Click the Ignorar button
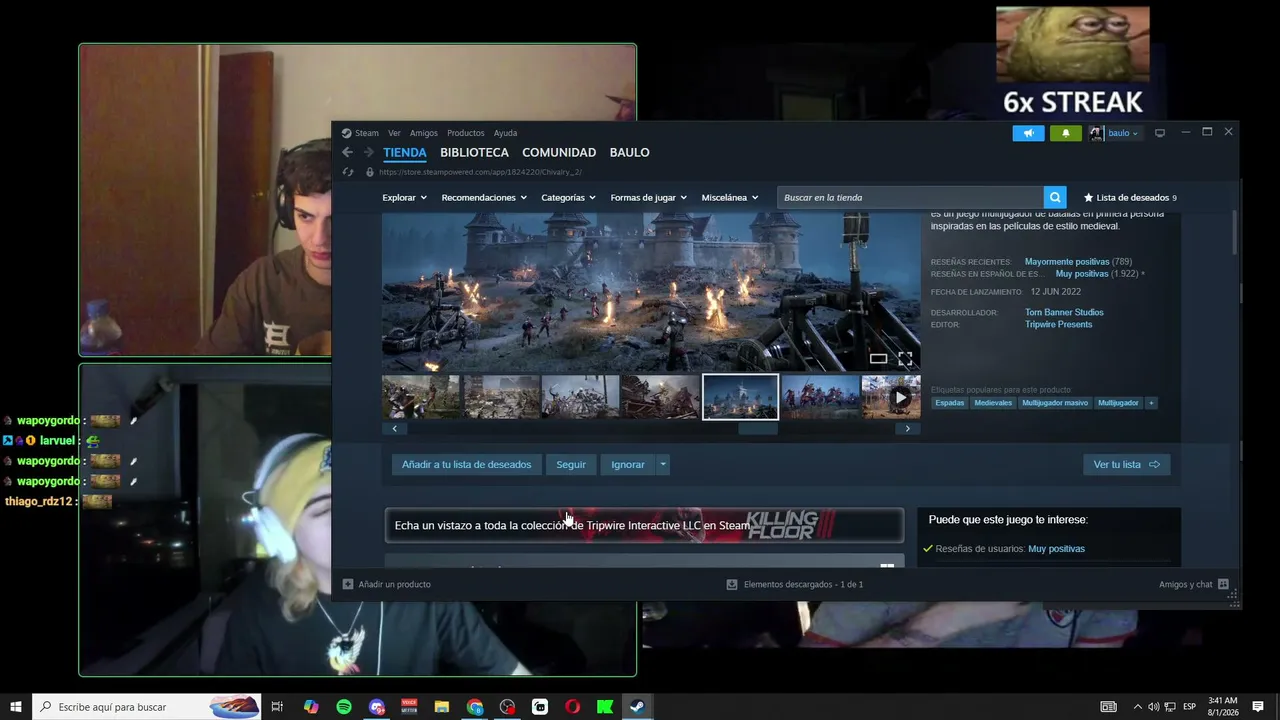Image resolution: width=1280 pixels, height=720 pixels. coord(628,464)
